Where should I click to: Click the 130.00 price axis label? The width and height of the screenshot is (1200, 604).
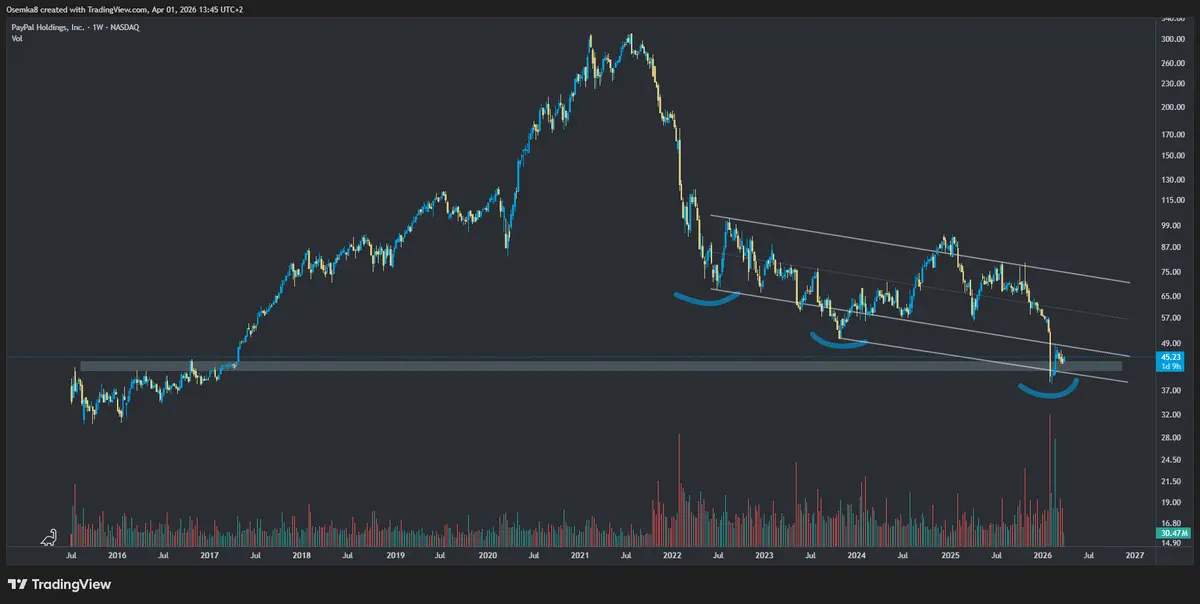point(1172,180)
